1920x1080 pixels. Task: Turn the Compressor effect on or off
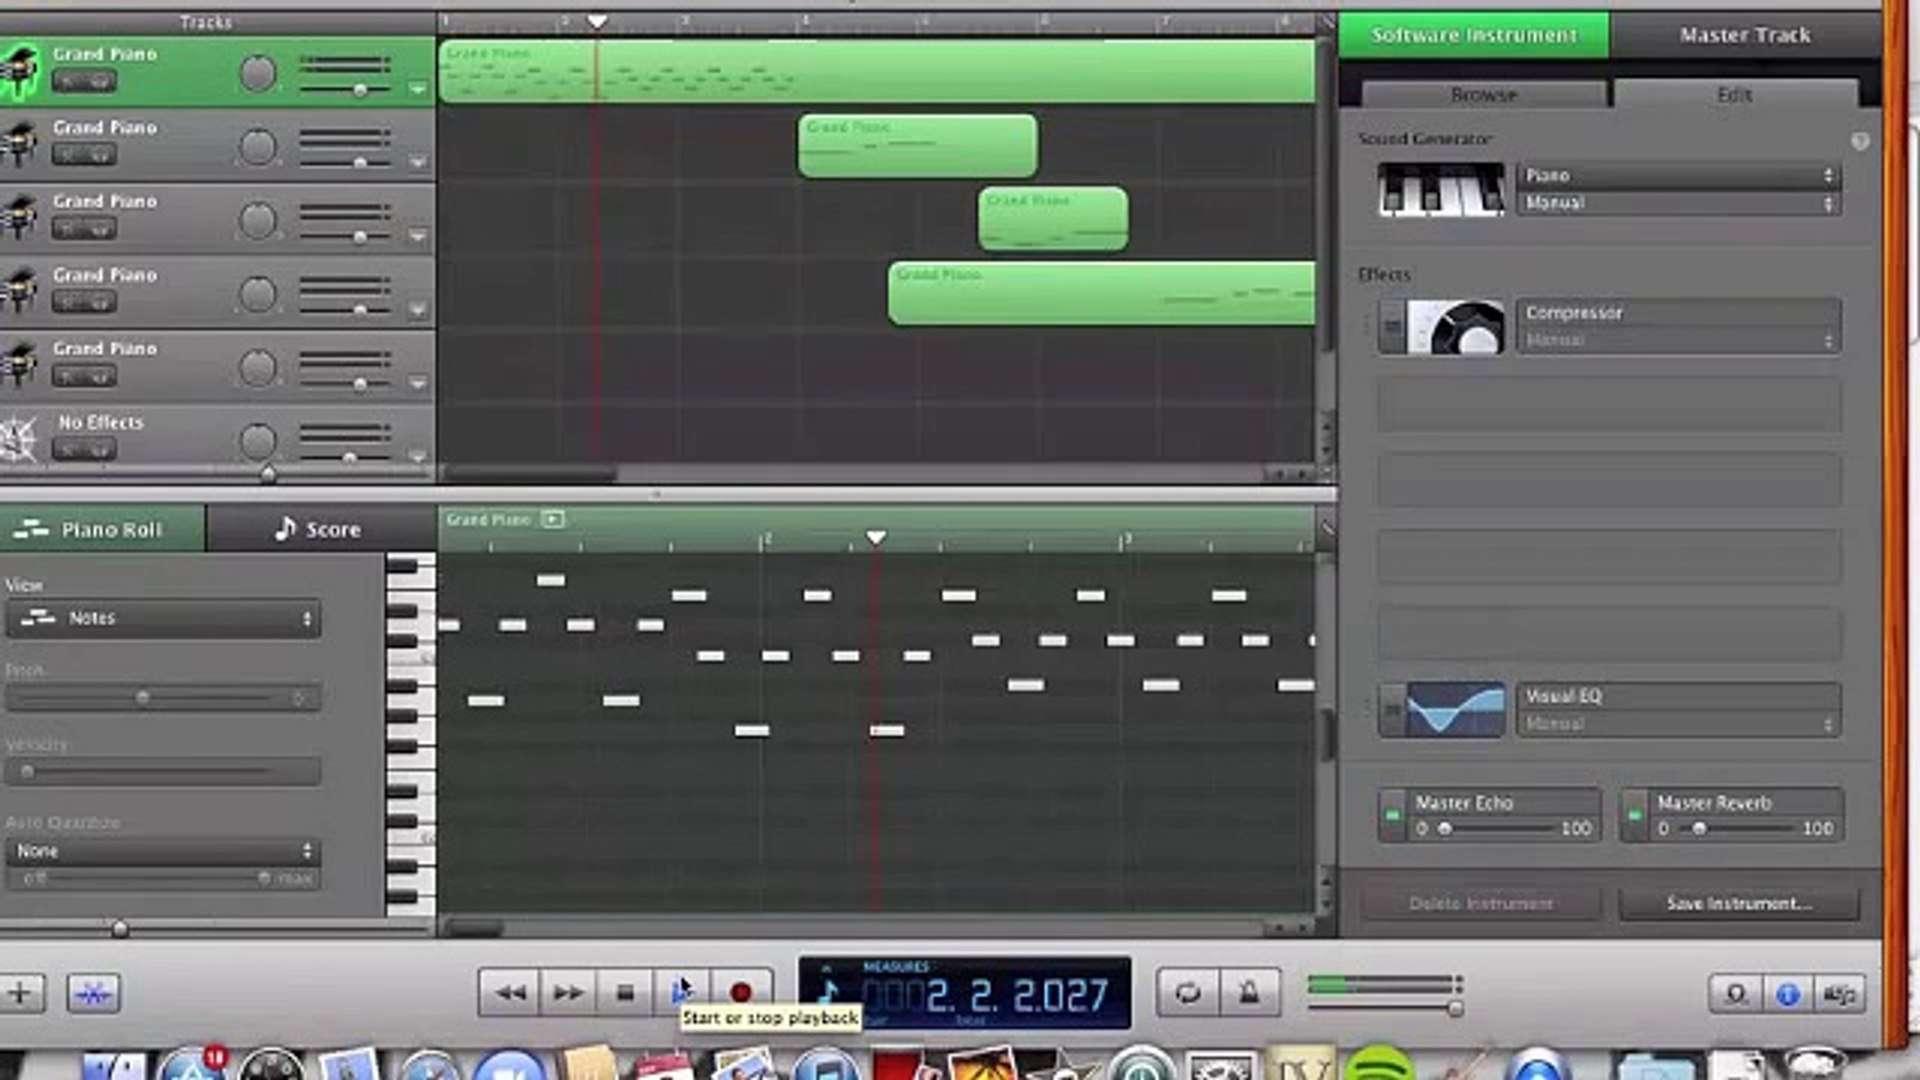click(x=1391, y=327)
